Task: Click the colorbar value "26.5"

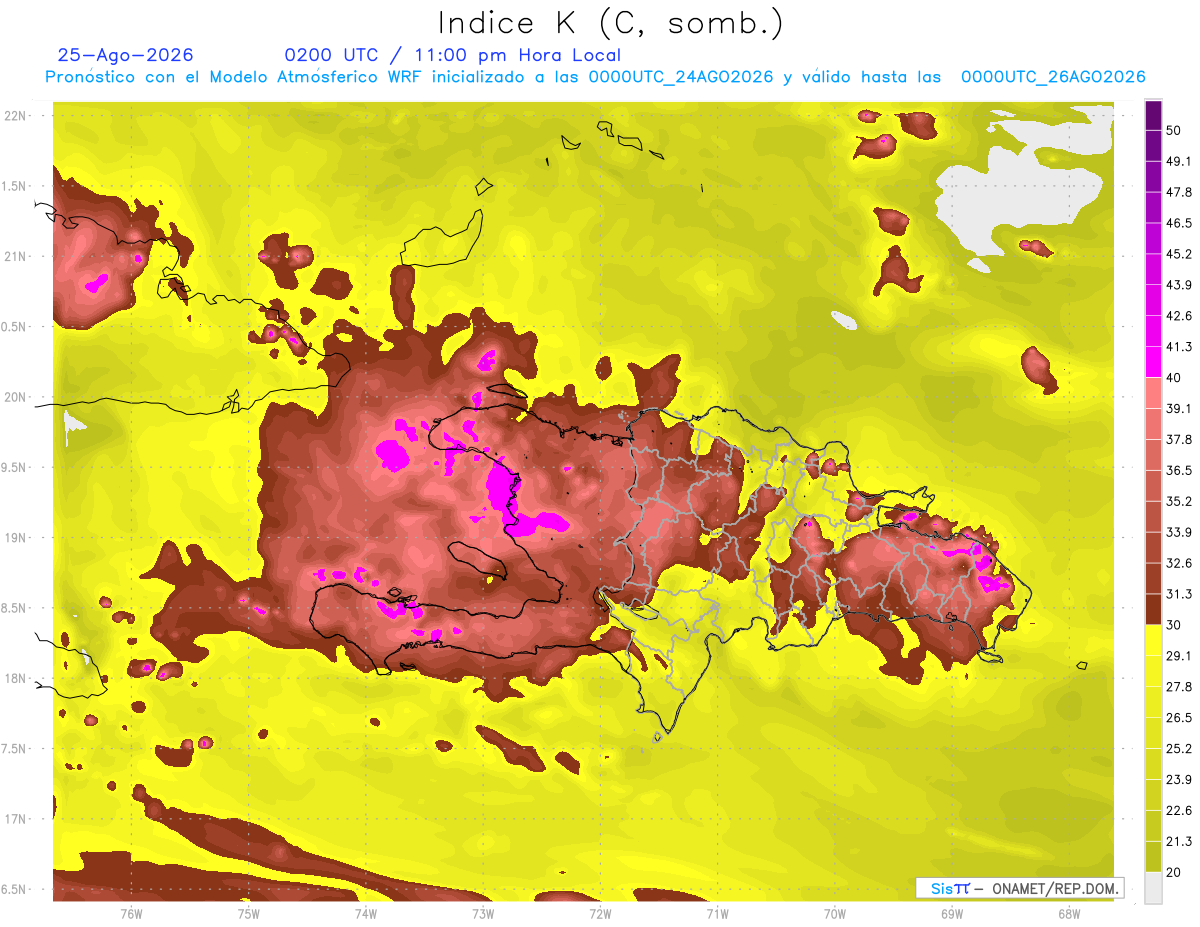Action: point(1179,718)
